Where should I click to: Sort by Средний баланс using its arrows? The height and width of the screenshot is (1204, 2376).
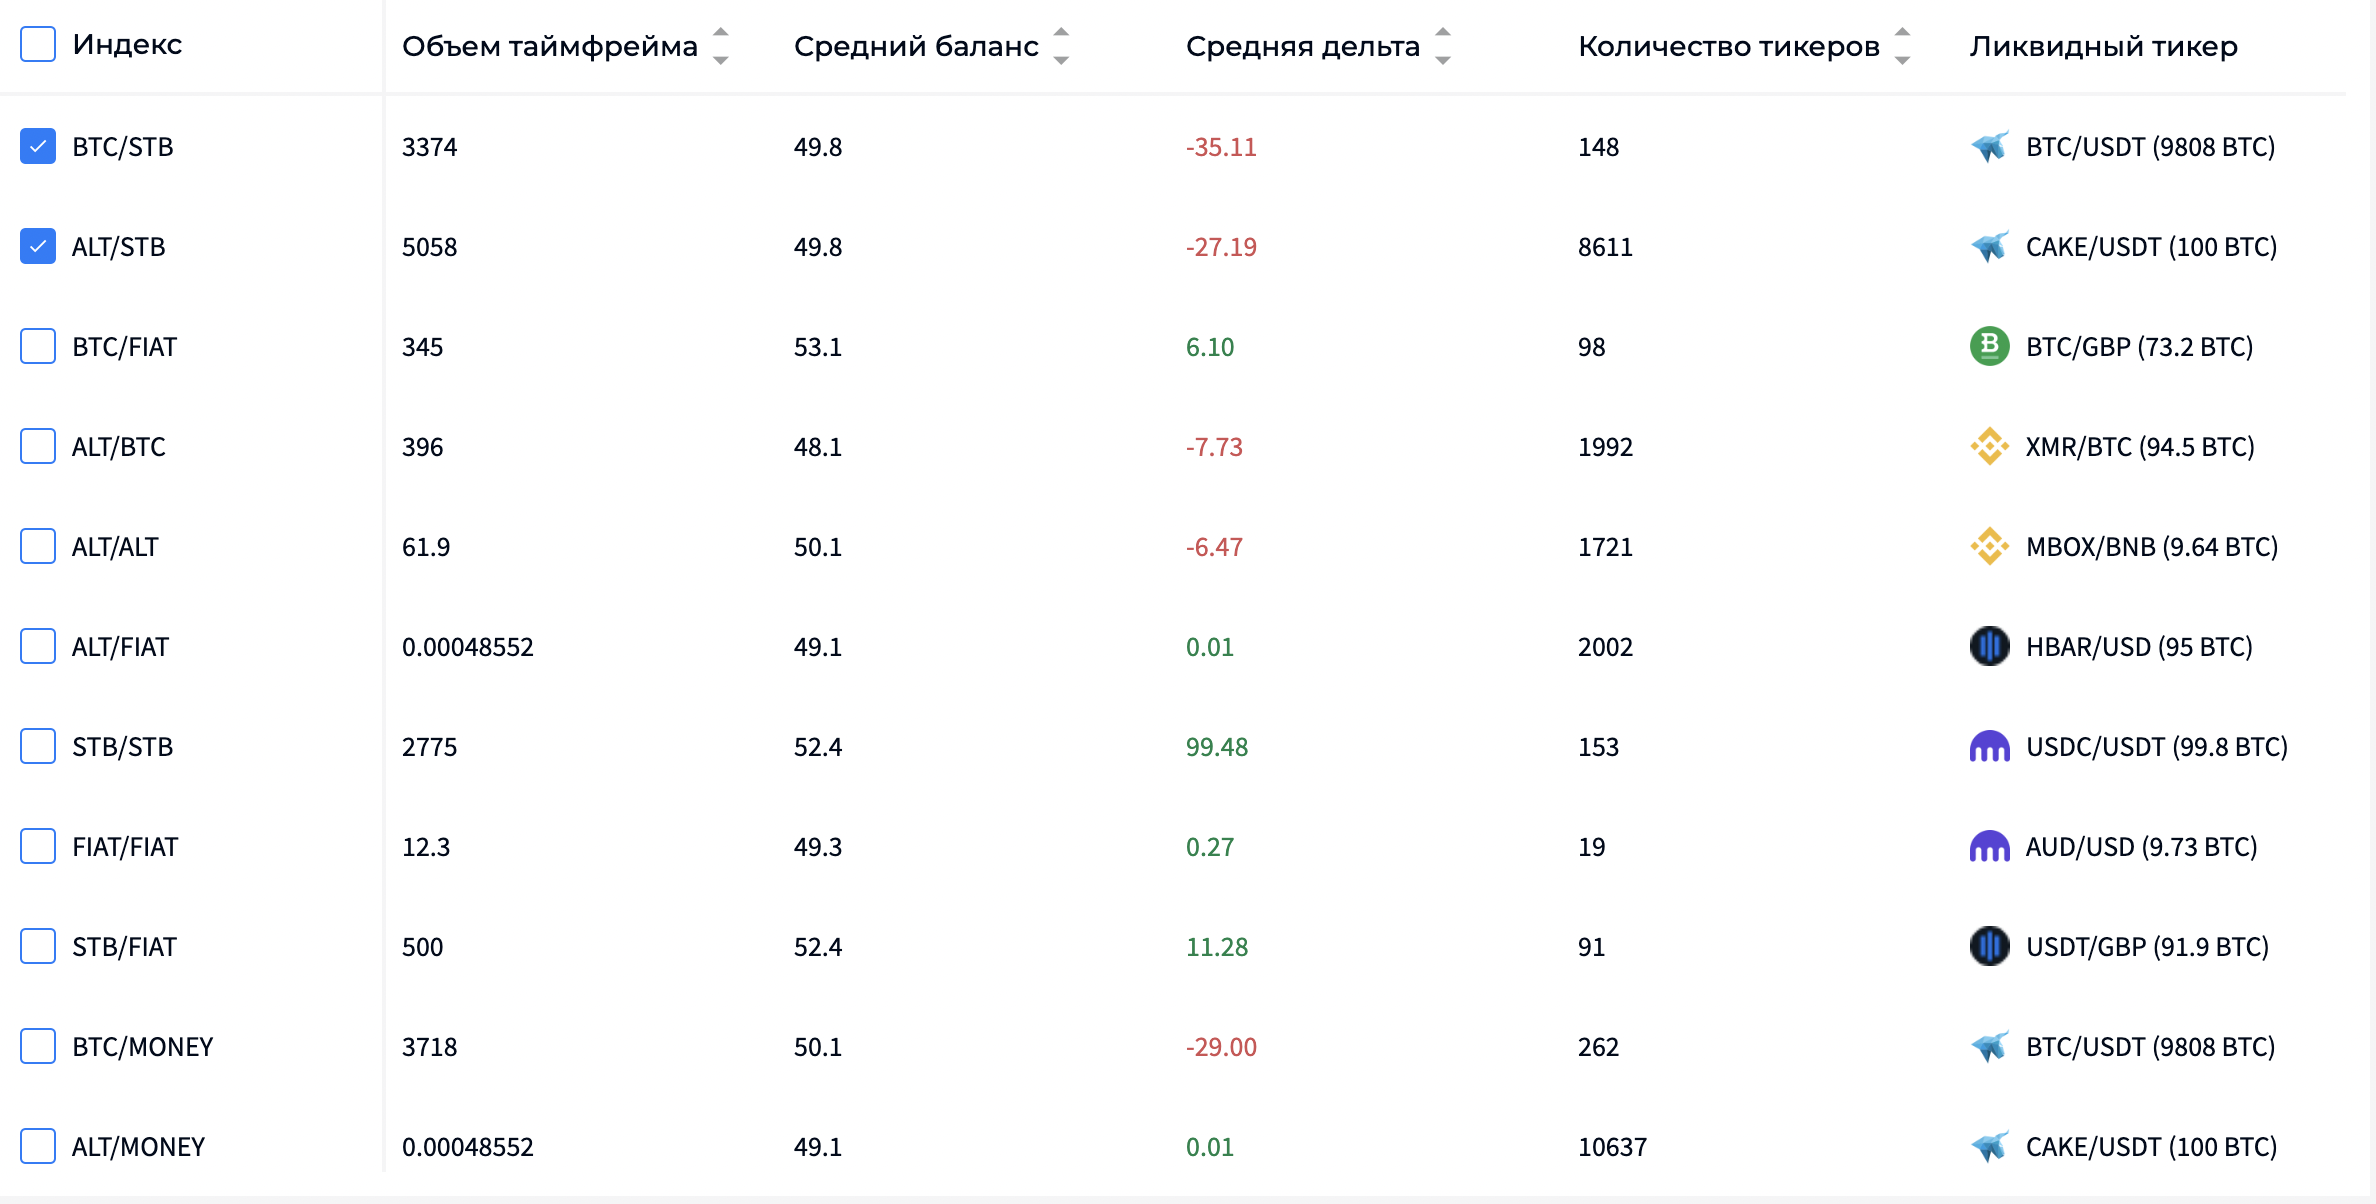(x=1061, y=46)
